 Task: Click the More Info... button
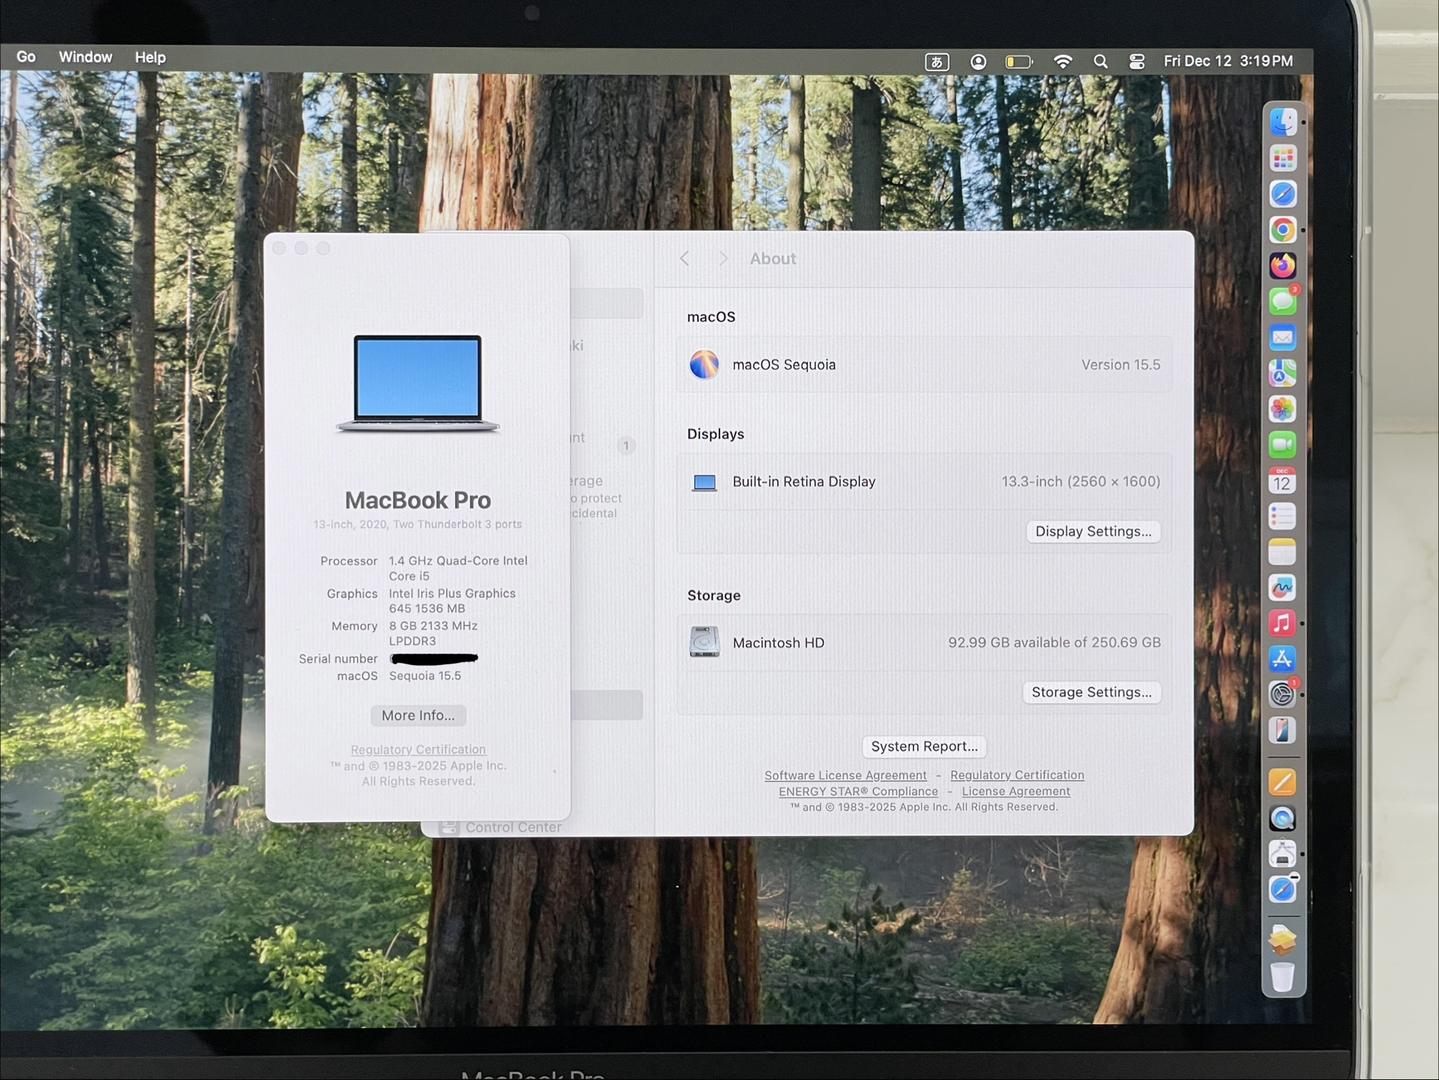tap(418, 715)
